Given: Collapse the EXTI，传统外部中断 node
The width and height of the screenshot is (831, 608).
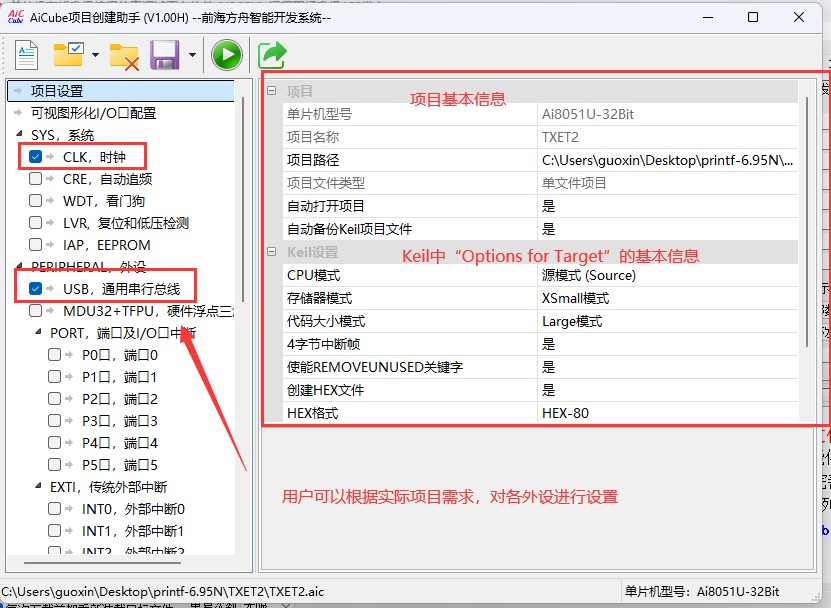Looking at the screenshot, I should tap(39, 486).
